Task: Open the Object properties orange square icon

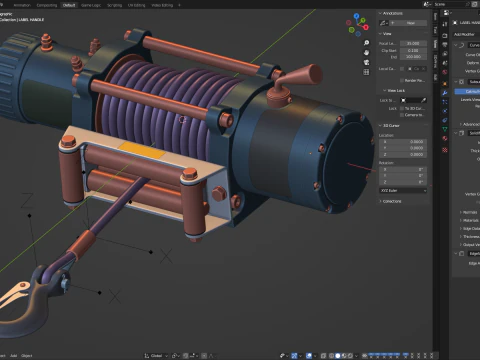Action: tap(445, 83)
